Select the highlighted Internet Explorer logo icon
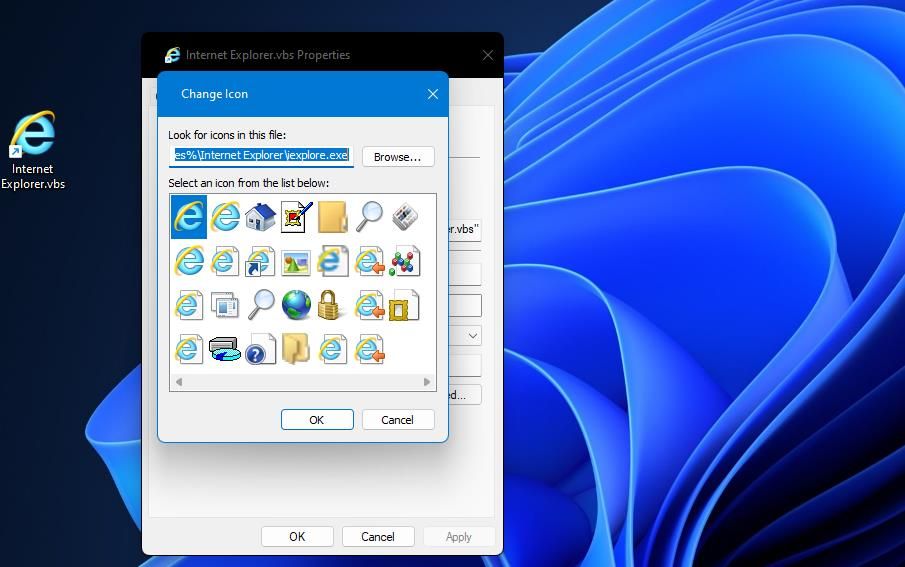 [x=189, y=217]
